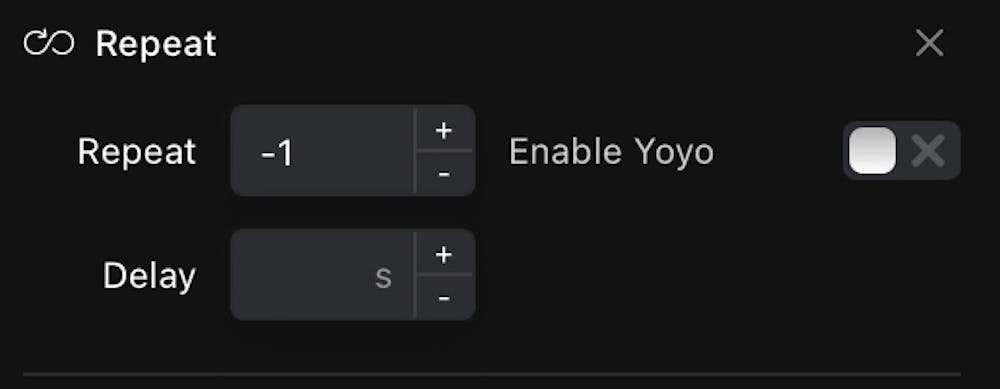Click the white knob of the Yoyo switch
The height and width of the screenshot is (389, 1000).
click(872, 150)
